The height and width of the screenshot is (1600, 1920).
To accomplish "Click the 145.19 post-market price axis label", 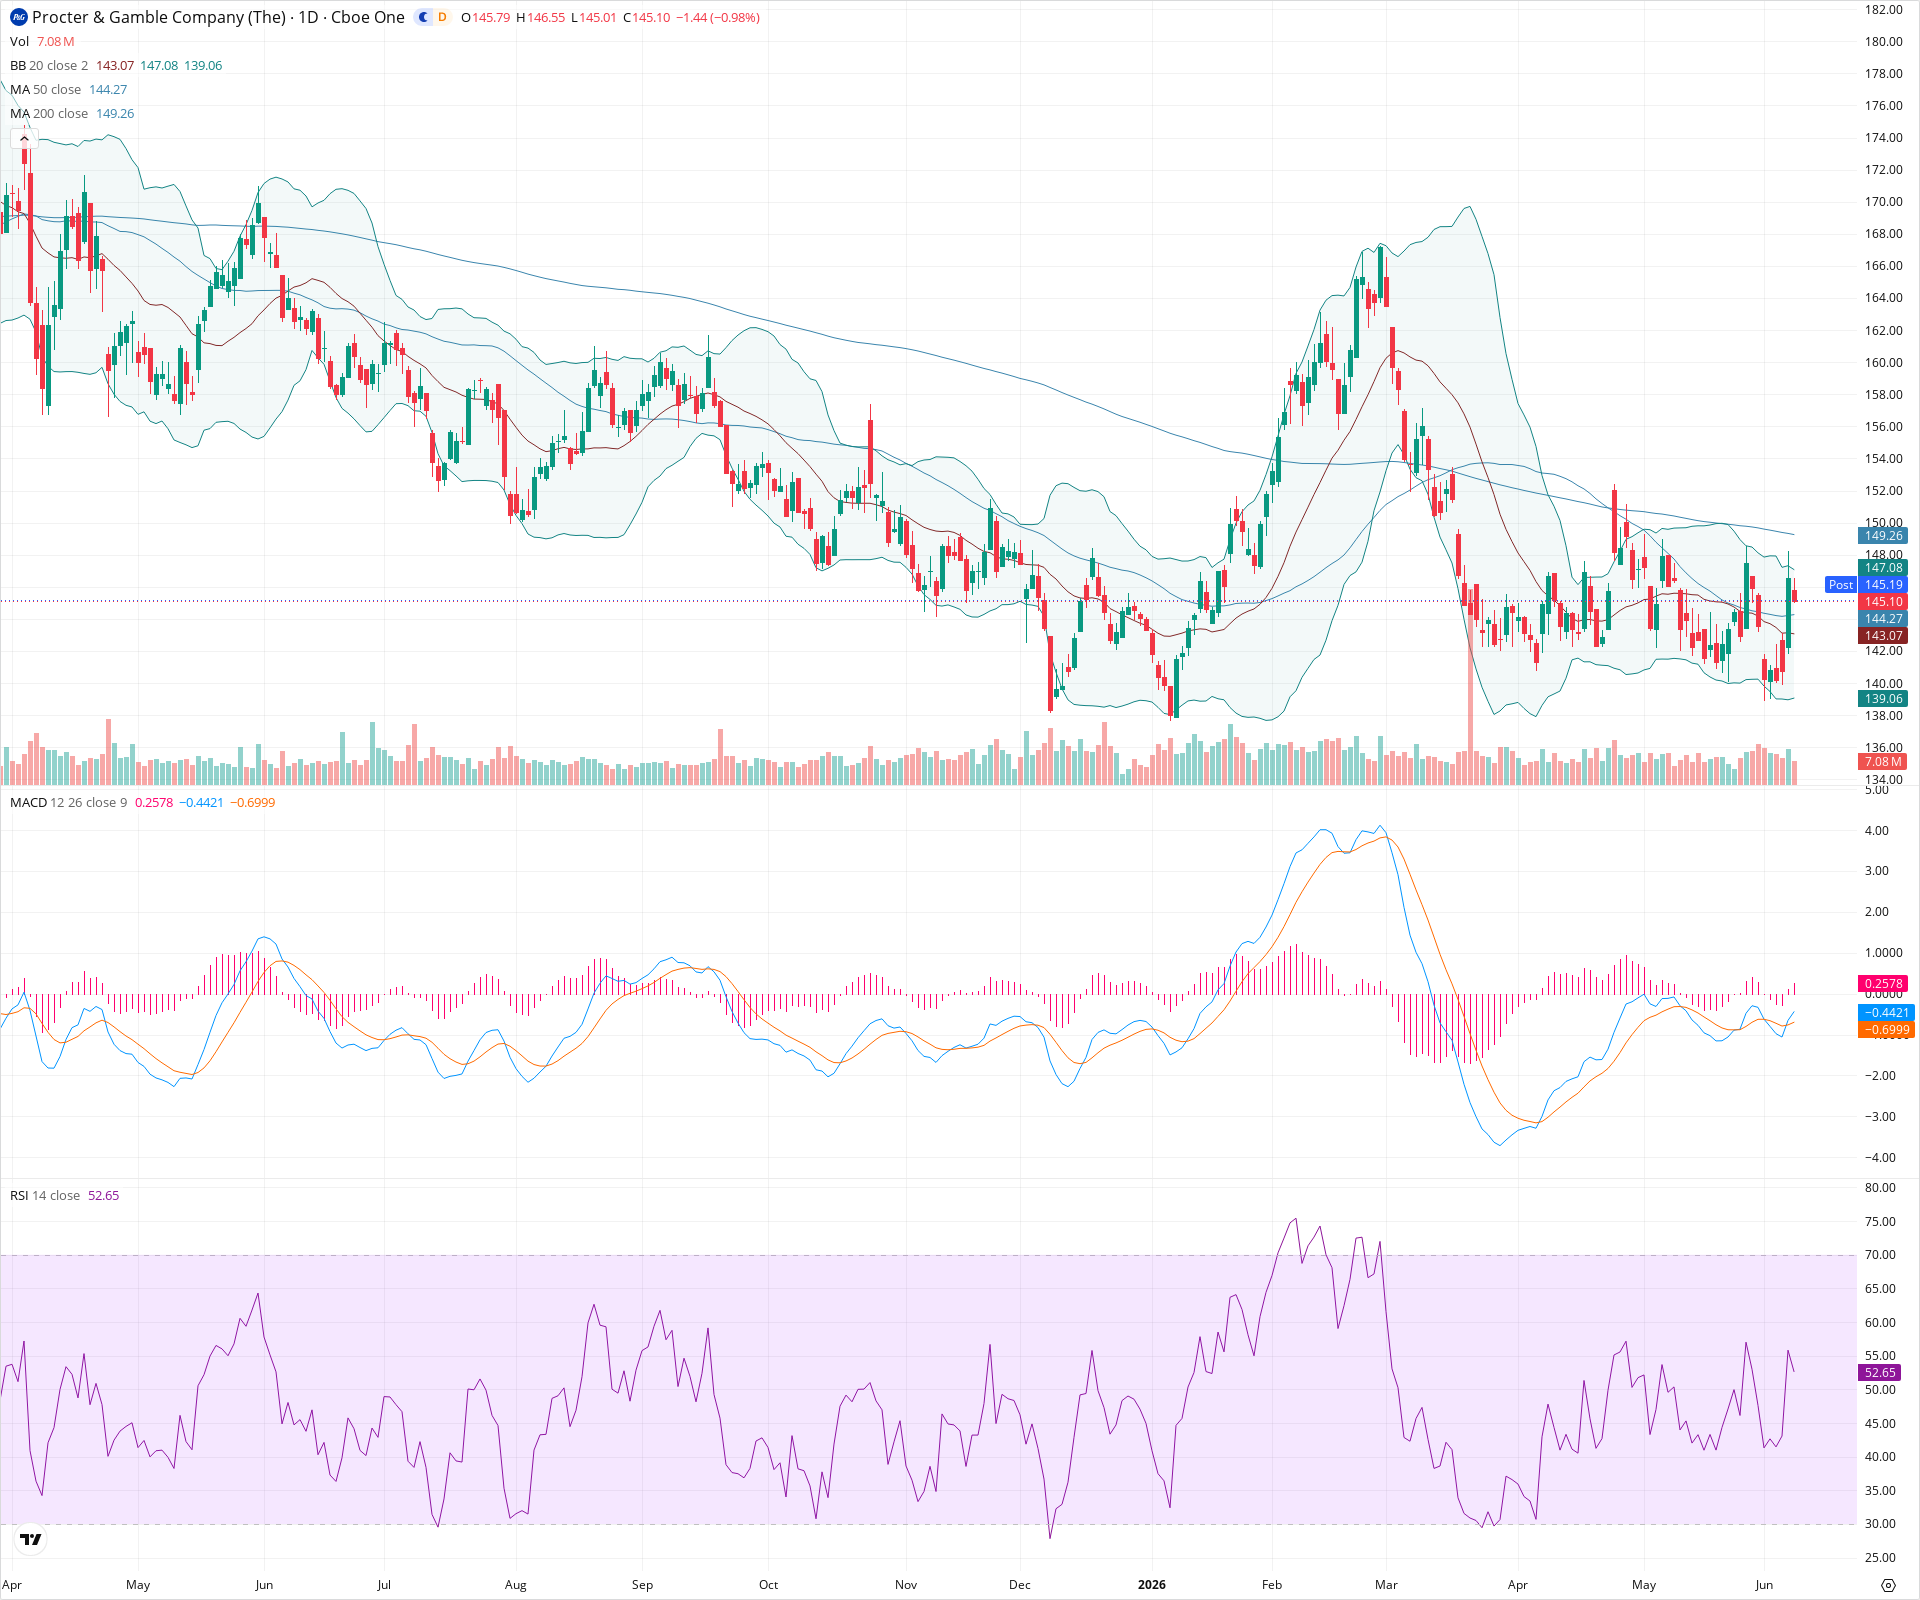I will coord(1884,585).
